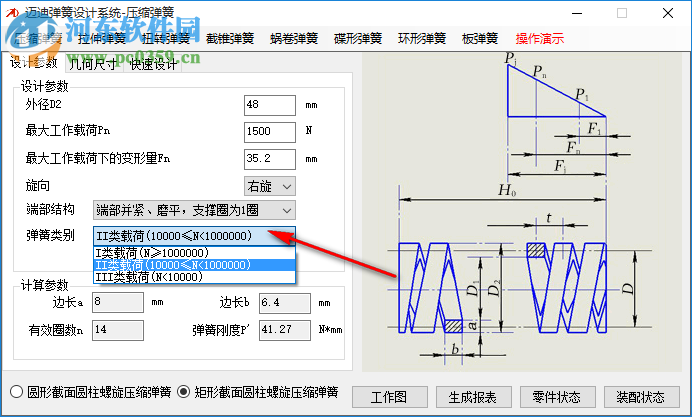Screen dimensions: 692x417
Task: Open the 板弹簧 menu
Action: coord(480,38)
